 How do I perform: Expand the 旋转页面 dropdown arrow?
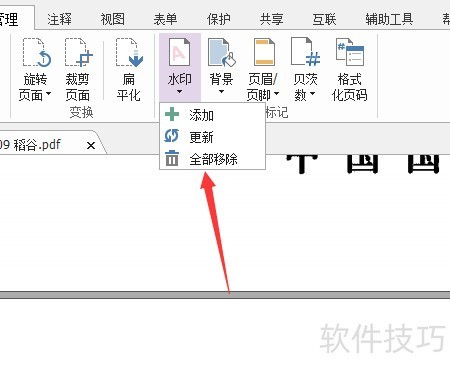click(x=48, y=94)
